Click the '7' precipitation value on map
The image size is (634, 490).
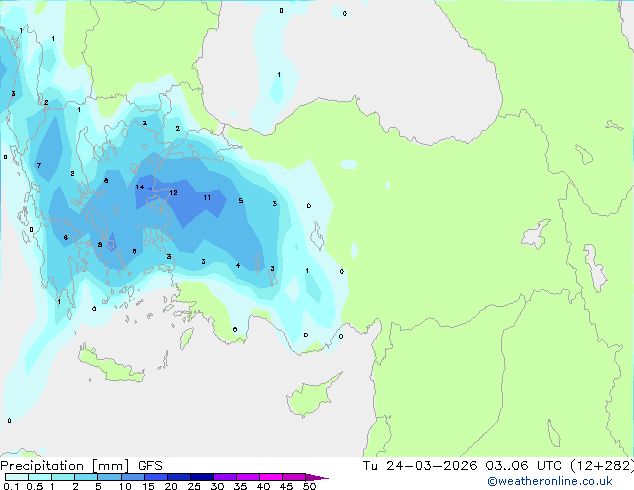(x=39, y=165)
